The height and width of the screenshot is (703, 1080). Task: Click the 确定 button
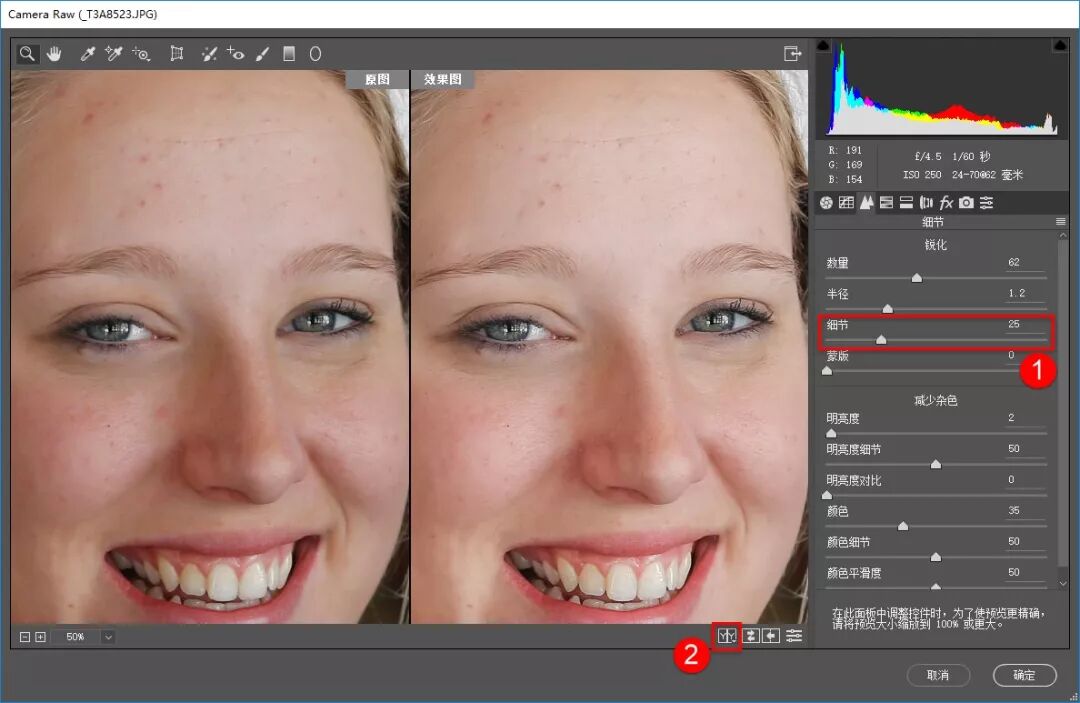pyautogui.click(x=1024, y=675)
